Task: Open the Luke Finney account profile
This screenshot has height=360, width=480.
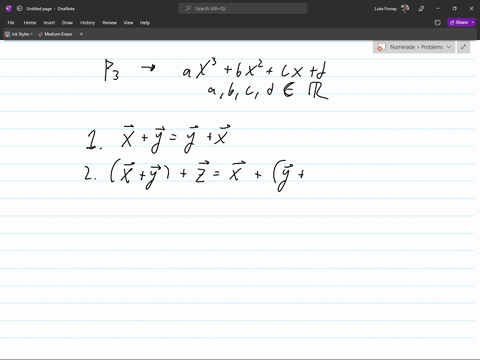Action: (x=391, y=9)
